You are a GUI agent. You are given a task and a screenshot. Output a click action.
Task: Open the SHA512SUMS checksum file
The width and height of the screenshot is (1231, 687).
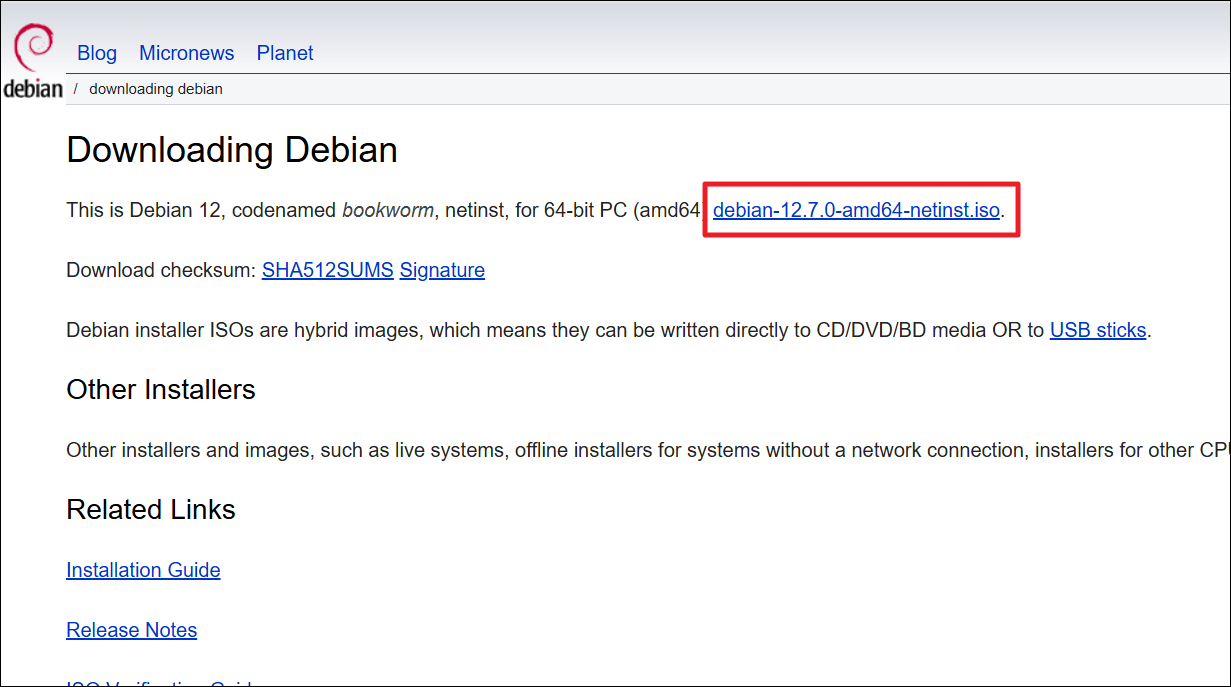tap(327, 270)
